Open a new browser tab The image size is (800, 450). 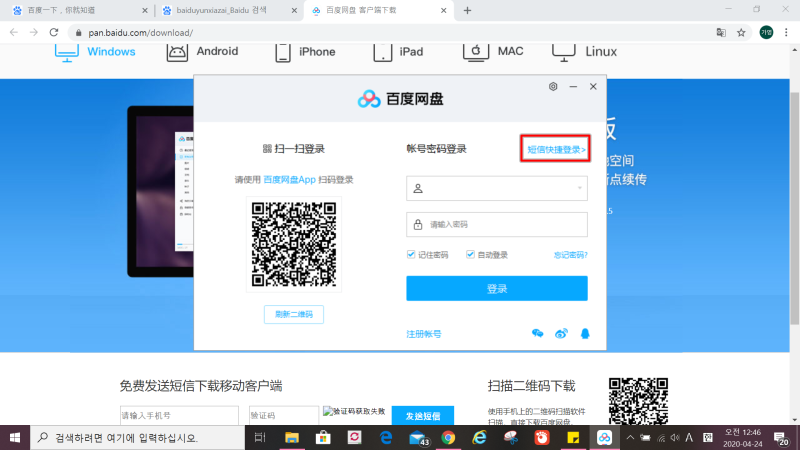tap(467, 10)
